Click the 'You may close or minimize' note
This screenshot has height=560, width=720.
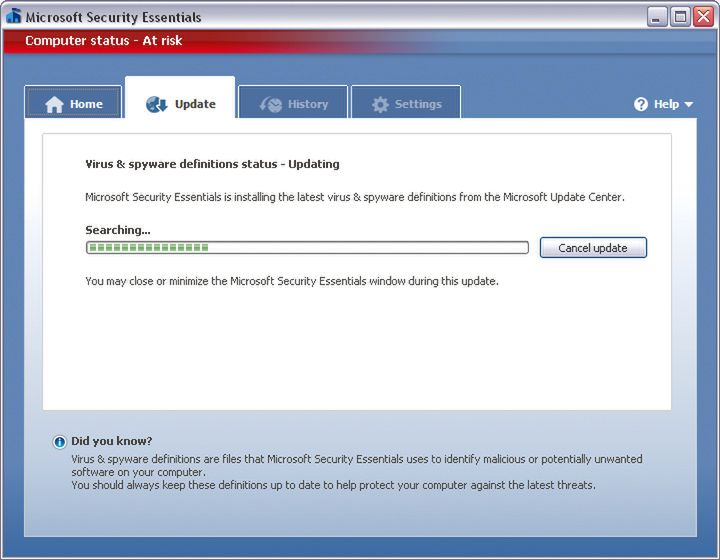(292, 281)
